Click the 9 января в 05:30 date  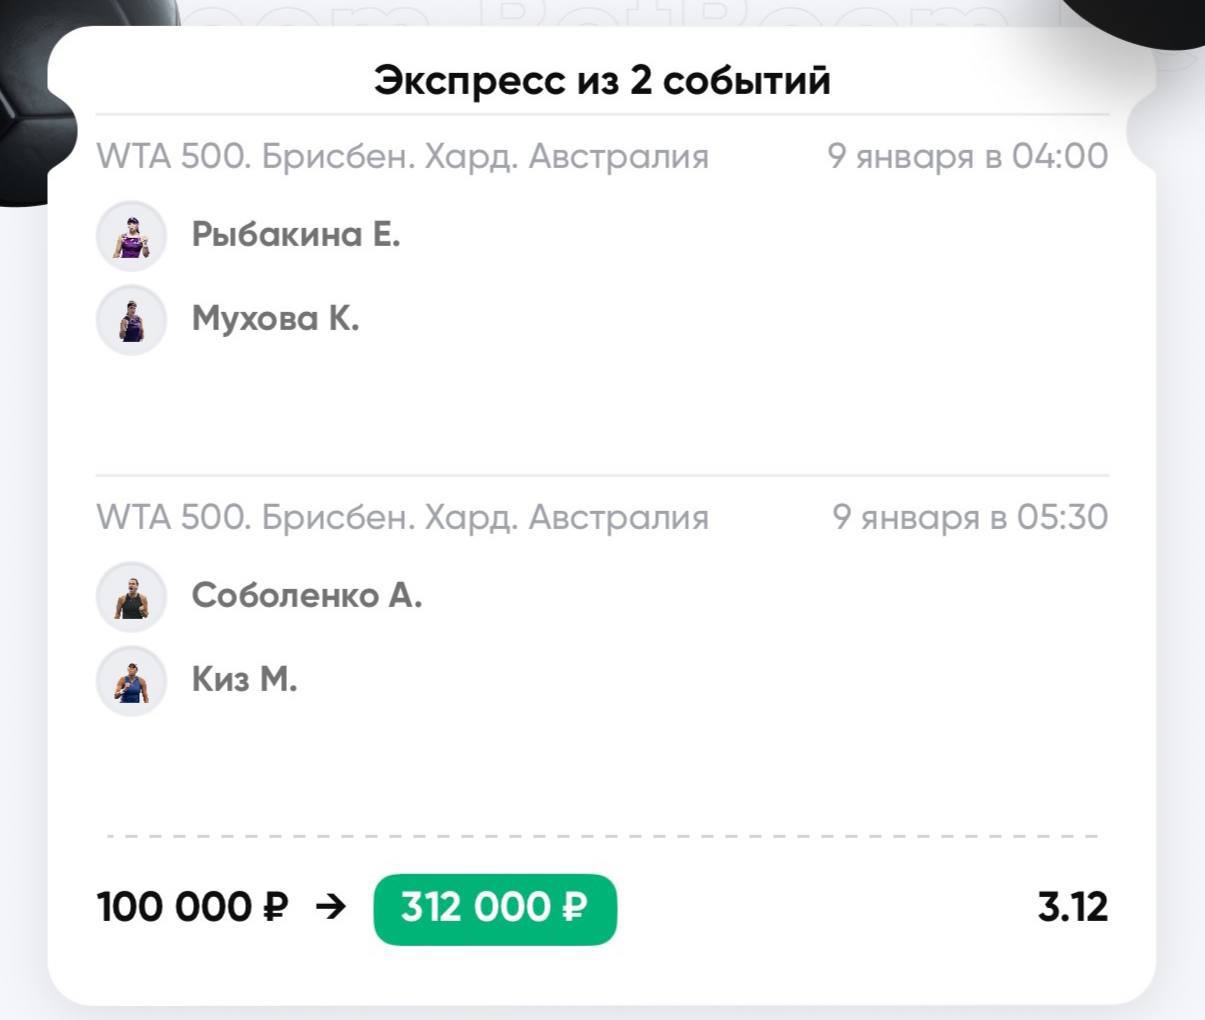click(x=969, y=518)
